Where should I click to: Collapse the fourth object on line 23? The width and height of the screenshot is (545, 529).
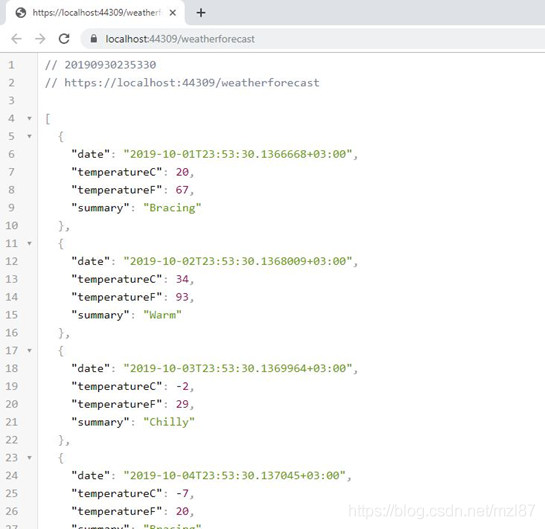pos(30,458)
